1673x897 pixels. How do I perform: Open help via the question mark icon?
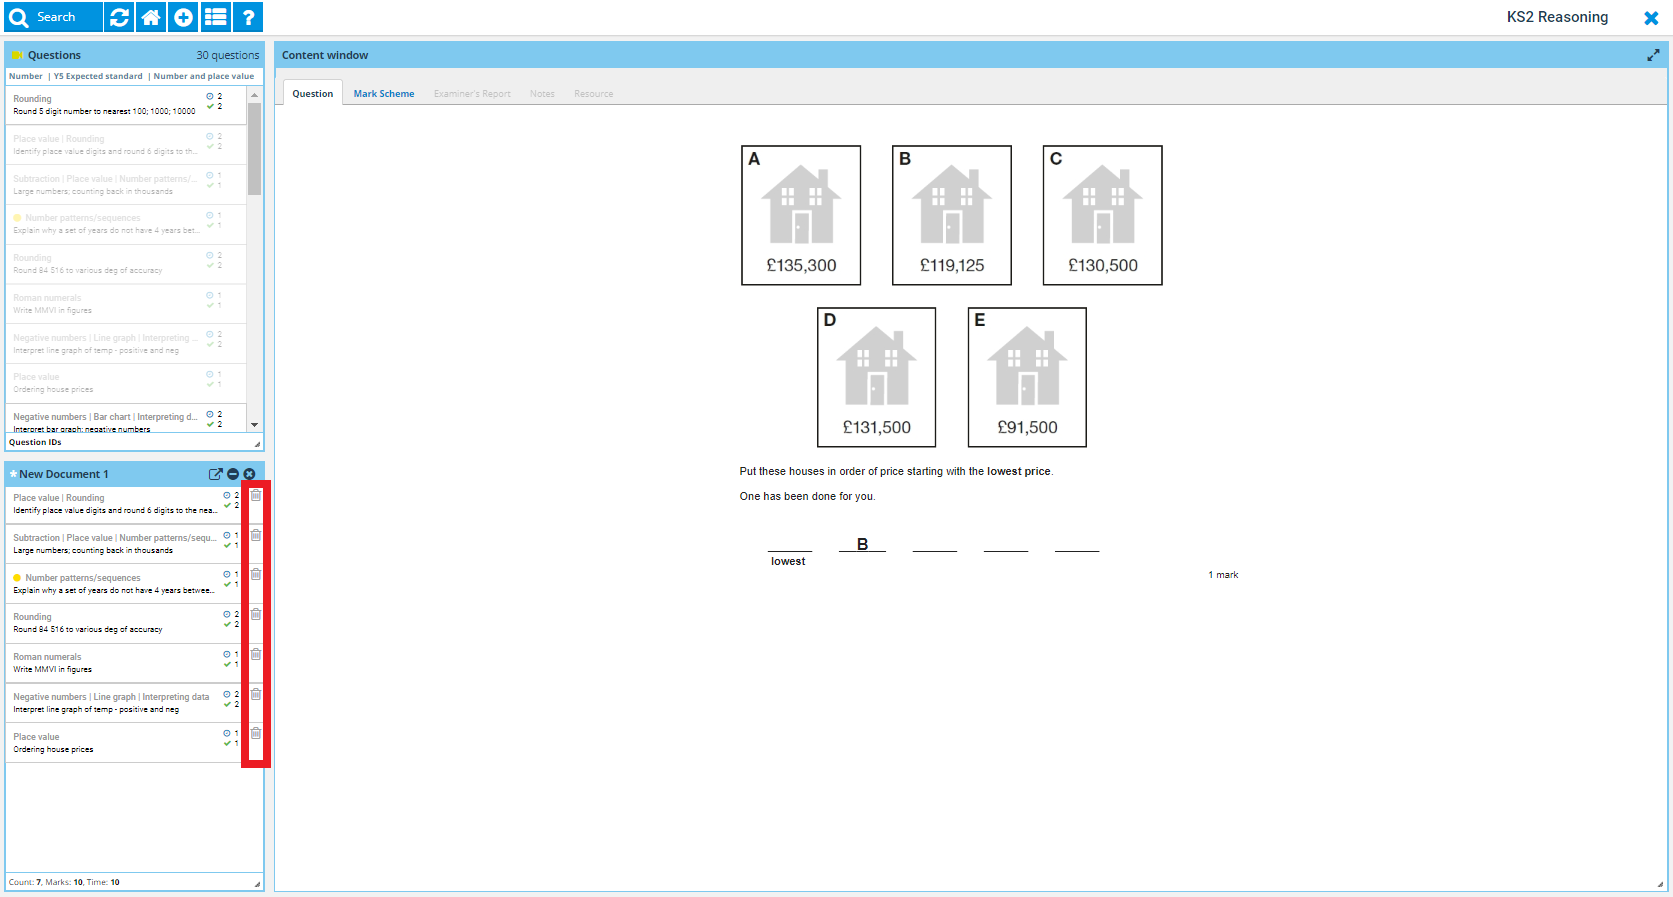pos(248,17)
